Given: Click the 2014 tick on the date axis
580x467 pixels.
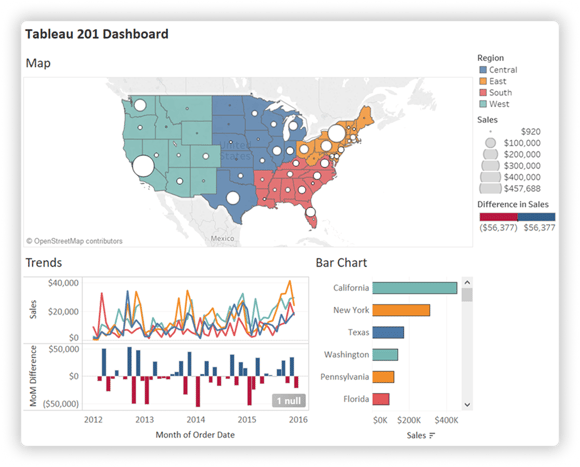Looking at the screenshot, I should point(196,420).
